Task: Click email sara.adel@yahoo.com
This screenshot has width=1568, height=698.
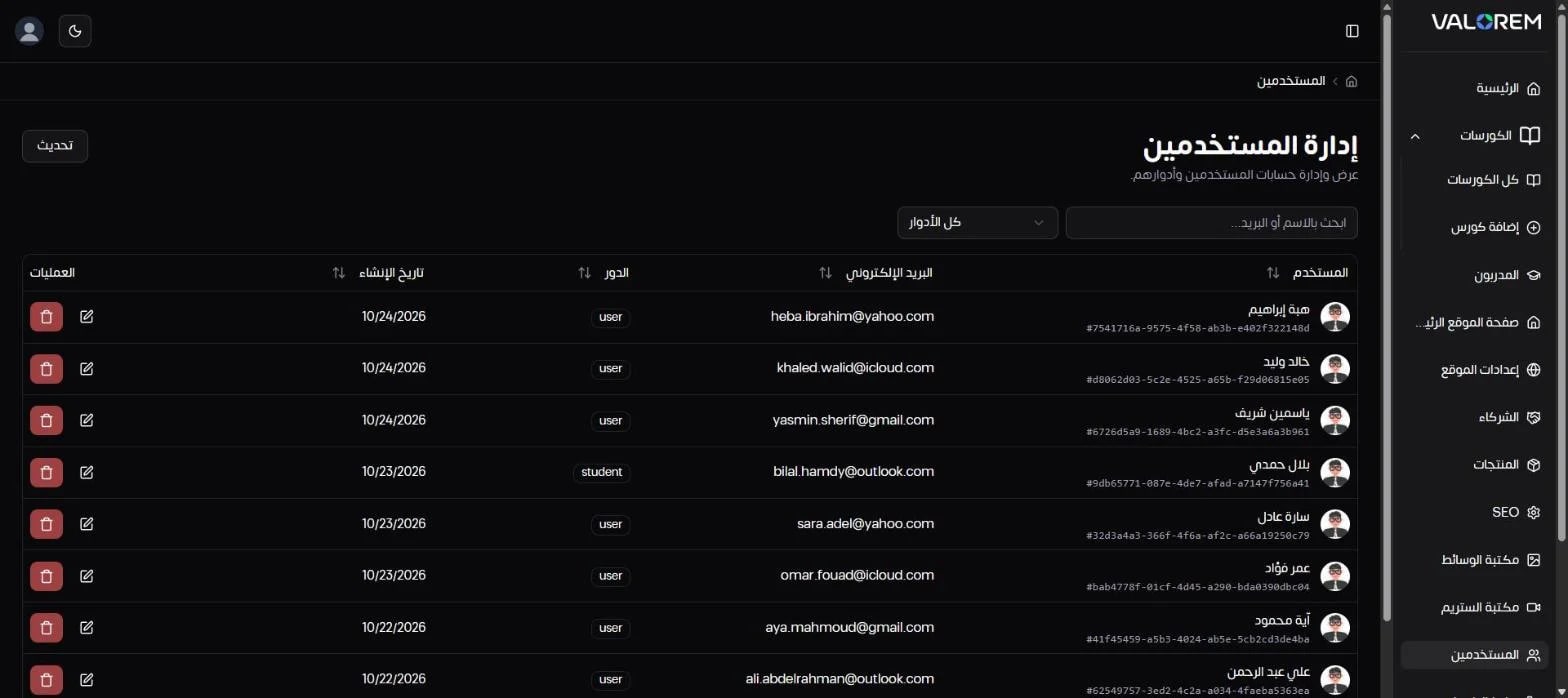Action: pos(865,524)
